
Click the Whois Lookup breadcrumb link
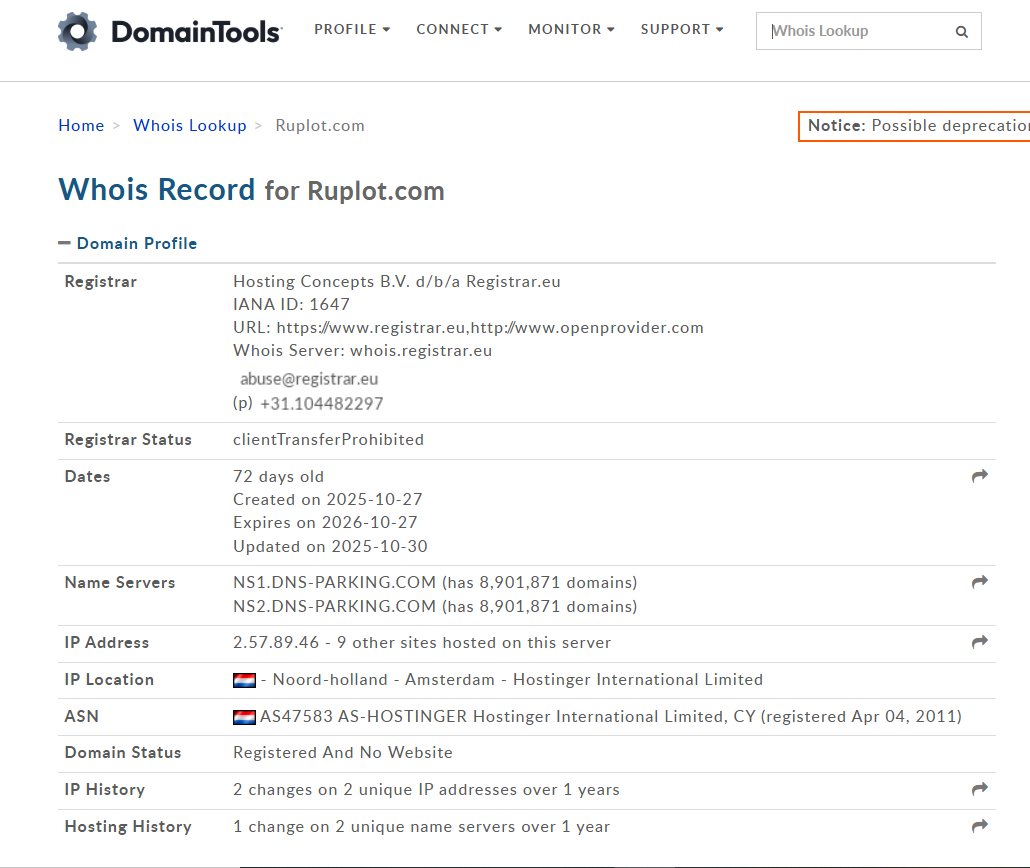pyautogui.click(x=190, y=125)
